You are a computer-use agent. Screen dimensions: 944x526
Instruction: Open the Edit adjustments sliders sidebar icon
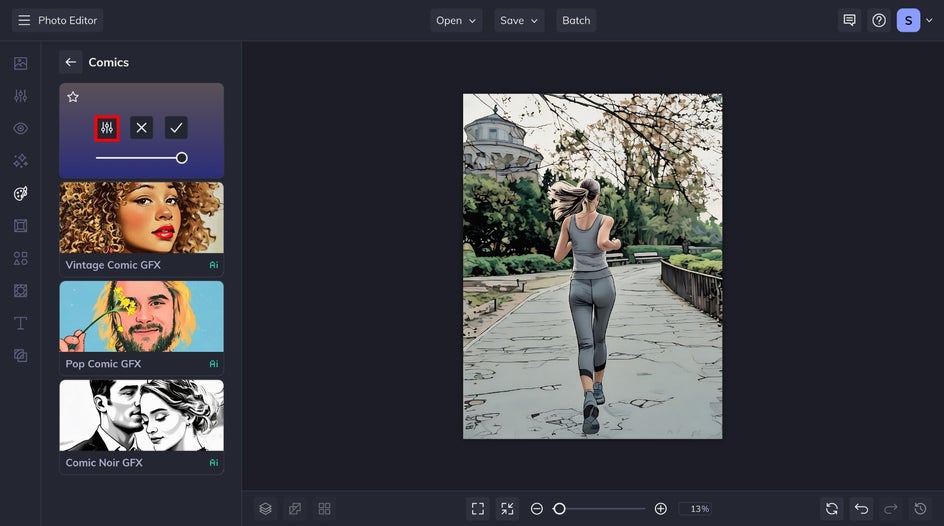(x=20, y=96)
